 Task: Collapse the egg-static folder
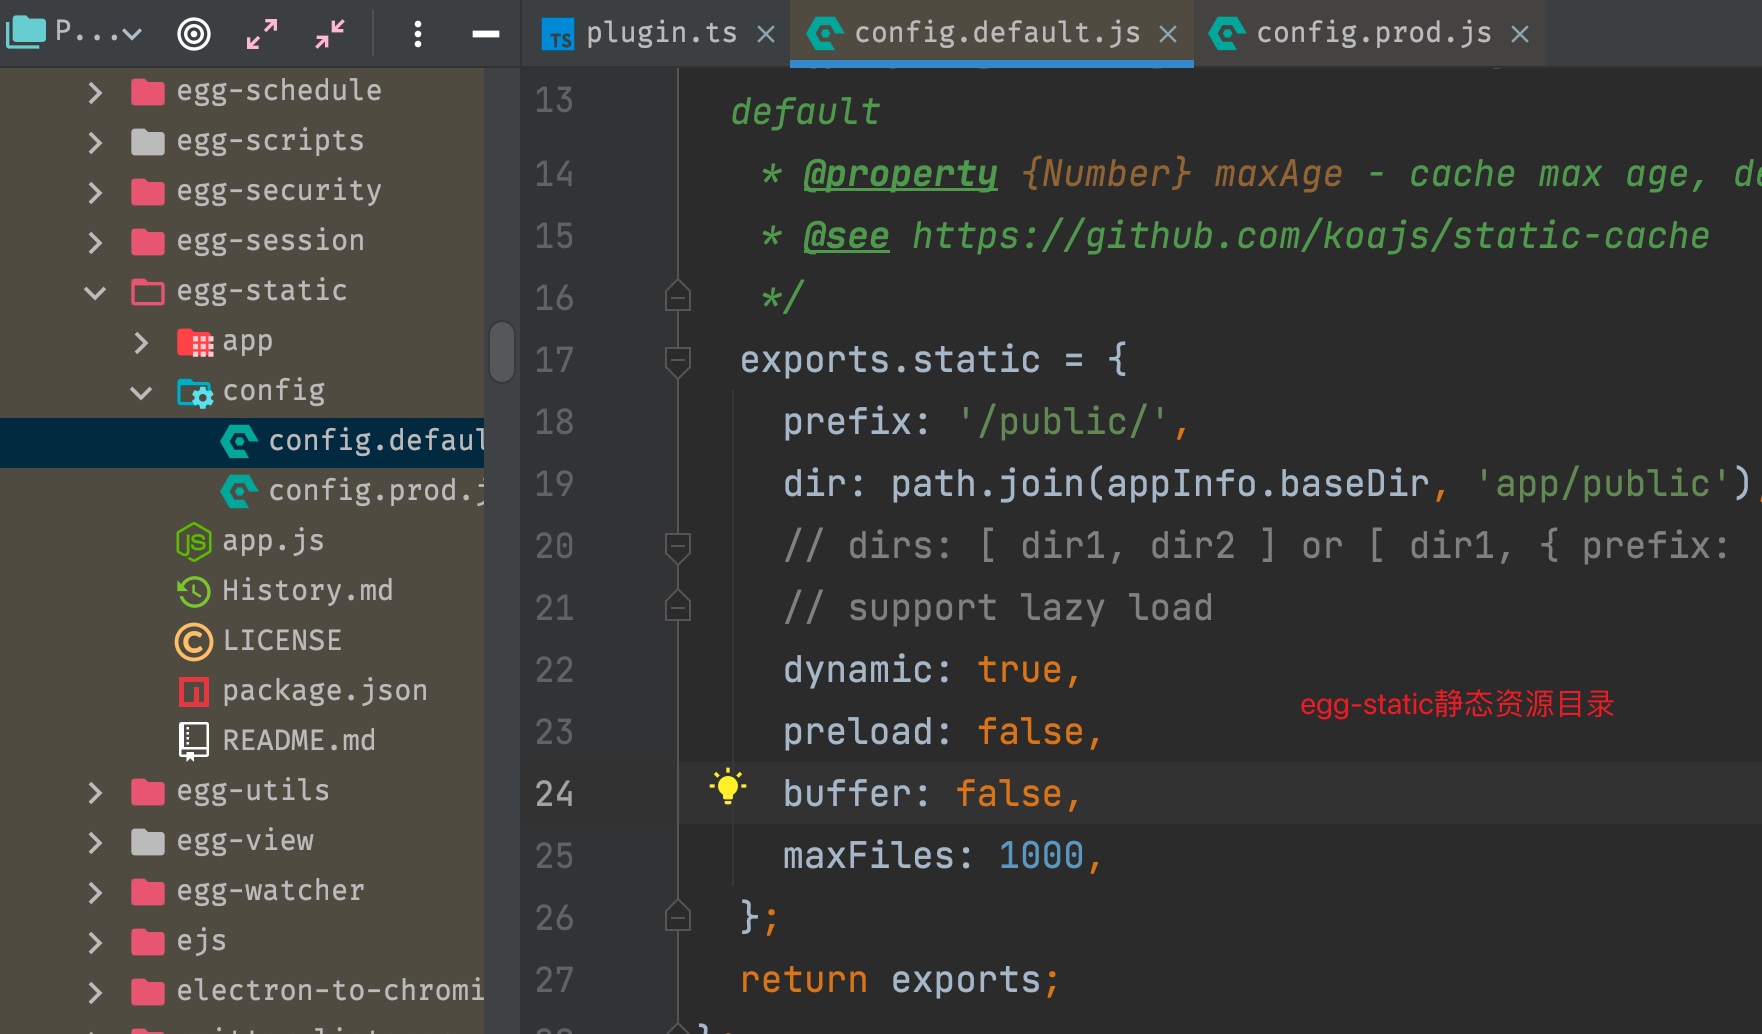click(95, 292)
